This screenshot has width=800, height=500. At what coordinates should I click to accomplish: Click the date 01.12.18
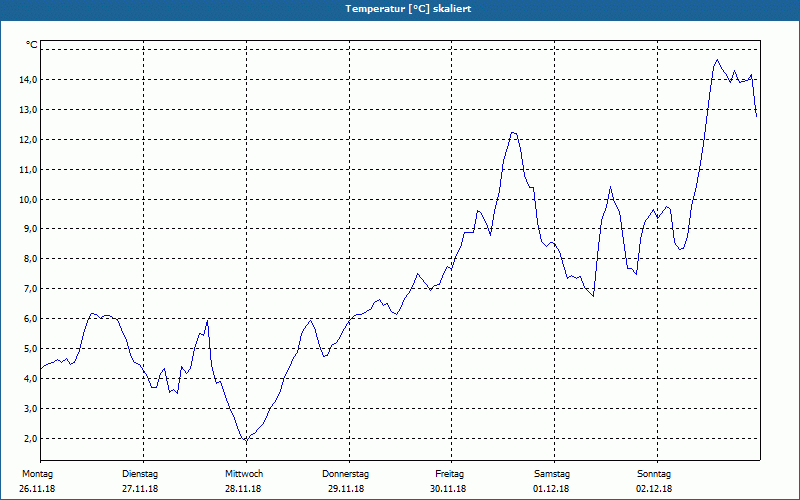(551, 489)
